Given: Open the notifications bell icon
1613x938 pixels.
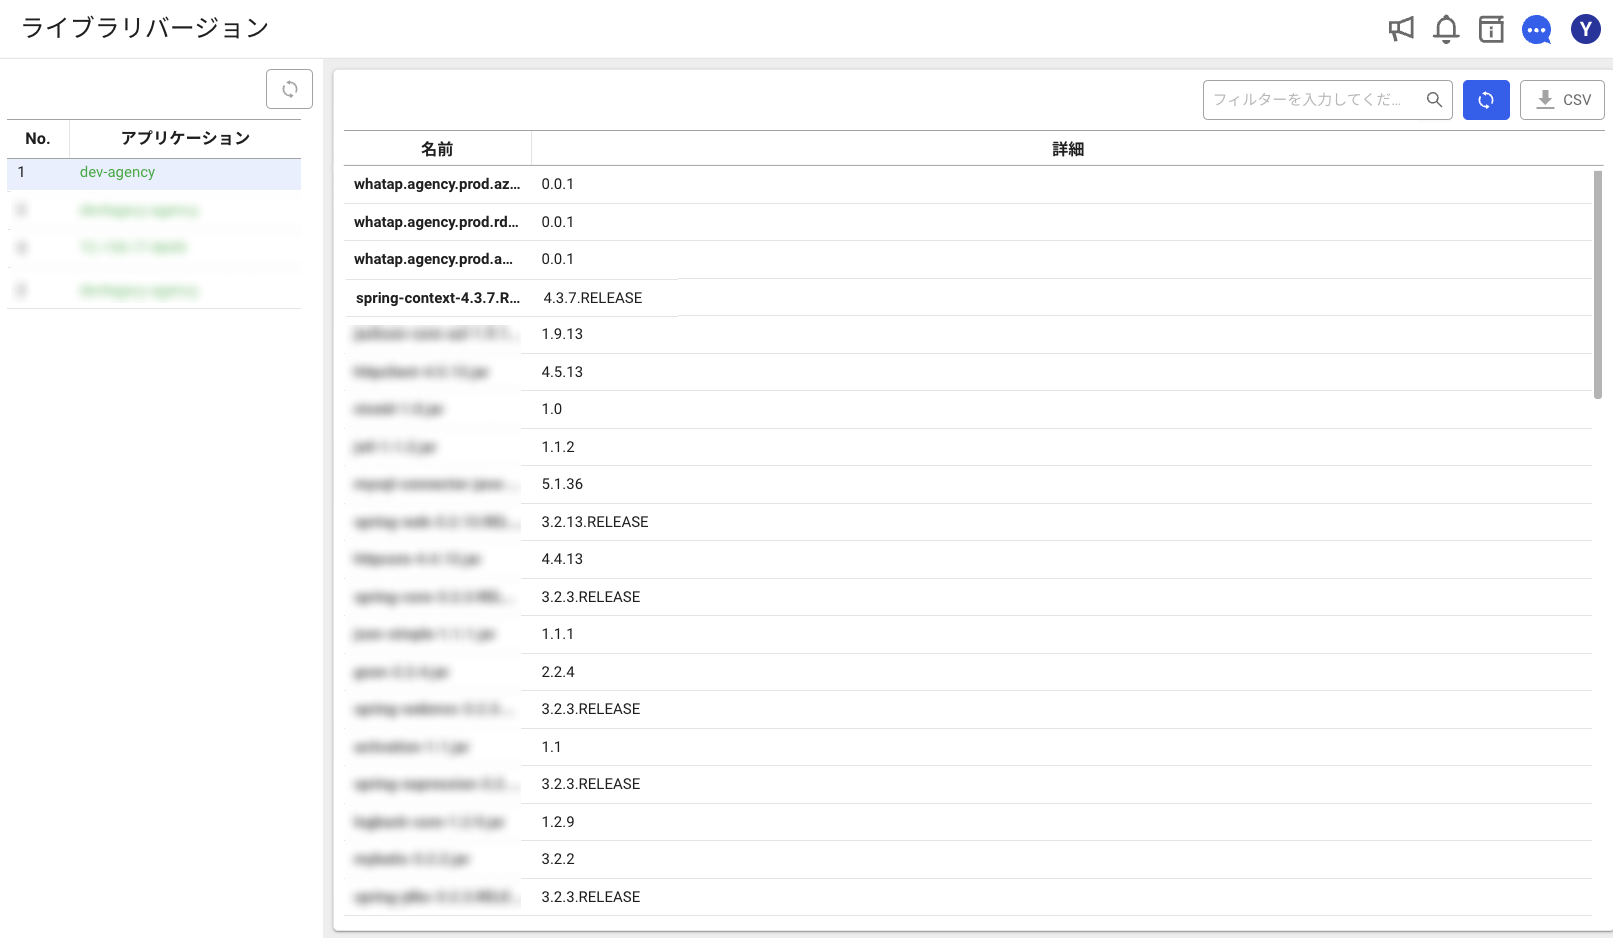Looking at the screenshot, I should 1446,29.
